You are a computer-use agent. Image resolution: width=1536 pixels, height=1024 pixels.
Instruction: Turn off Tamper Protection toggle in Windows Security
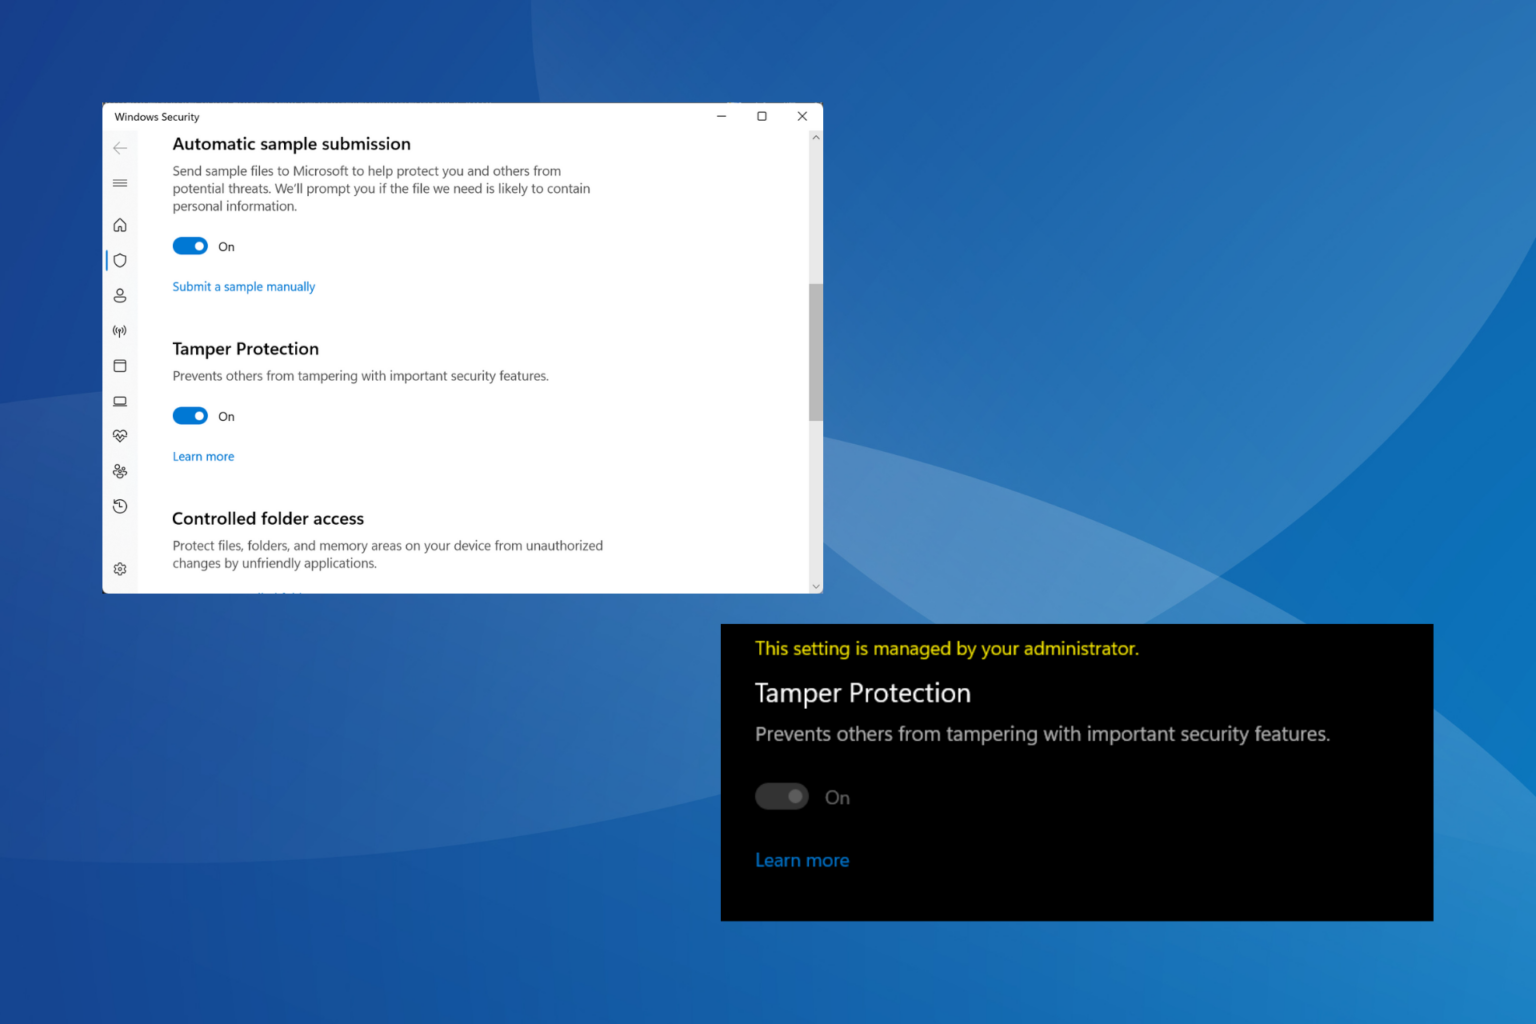190,416
